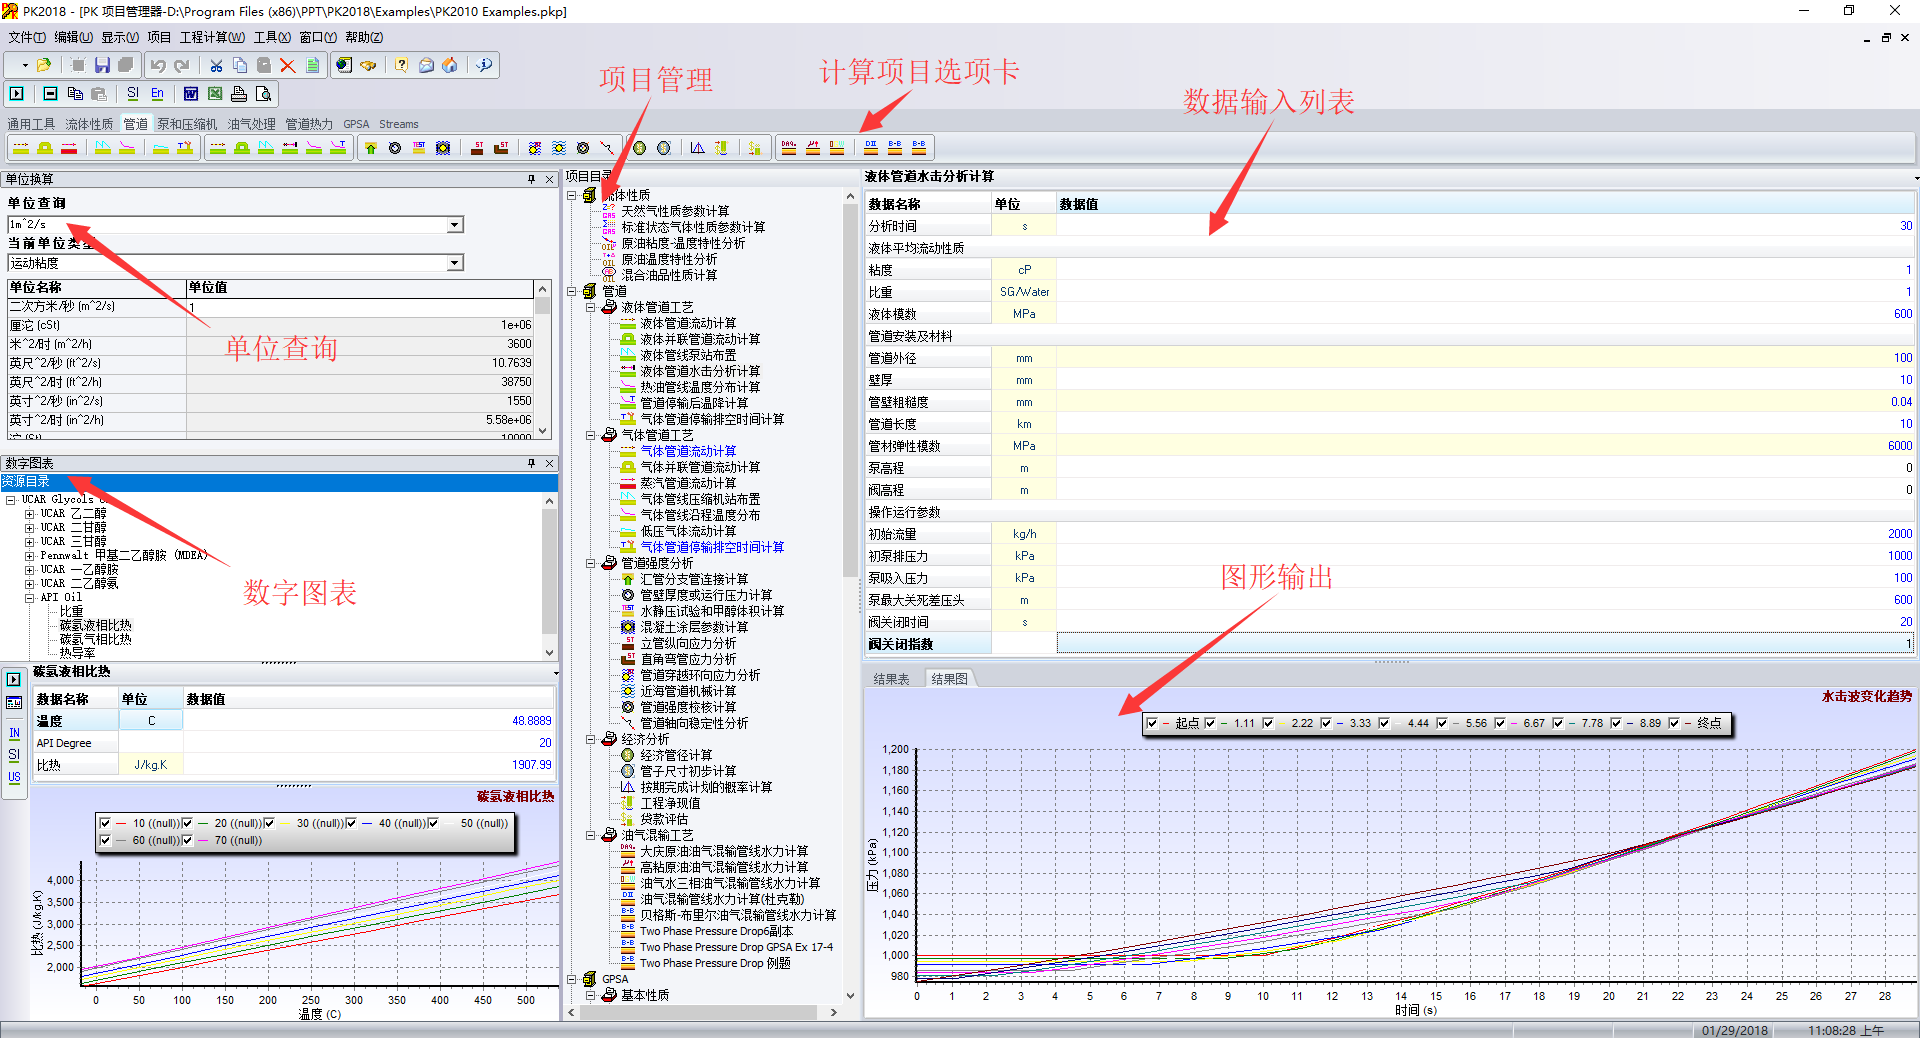
Task: Collapse the 液体管道工艺 tree node
Action: click(591, 307)
